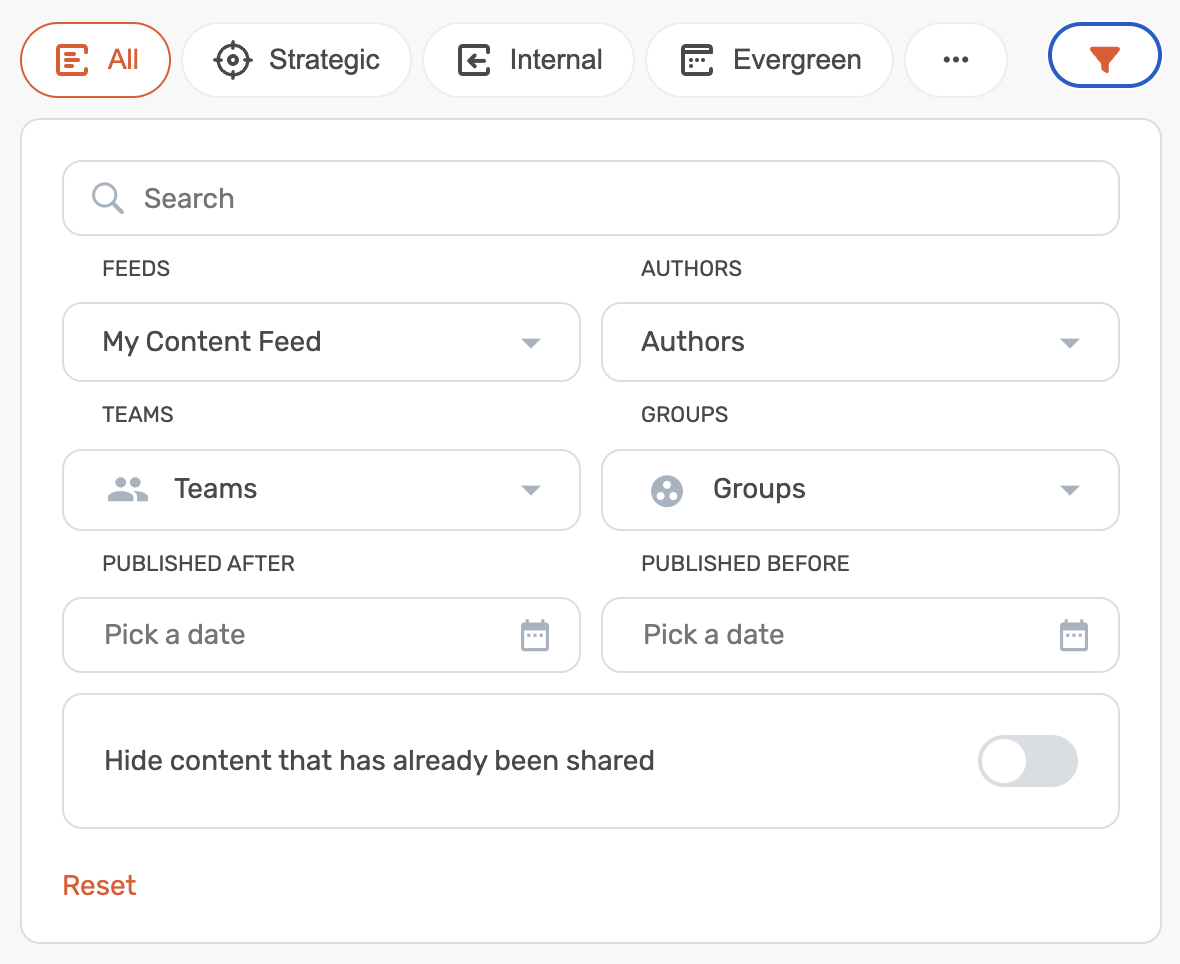Image resolution: width=1180 pixels, height=964 pixels.
Task: Open the Published After calendar icon
Action: click(x=535, y=635)
